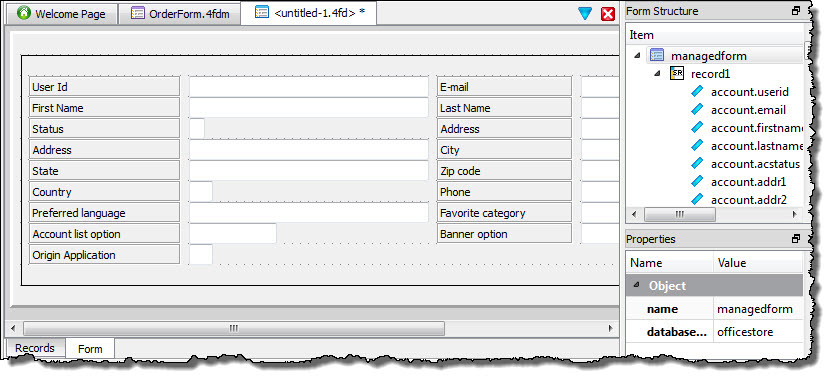Click the designer scrollbar right arrow
The width and height of the screenshot is (831, 378).
[x=610, y=328]
